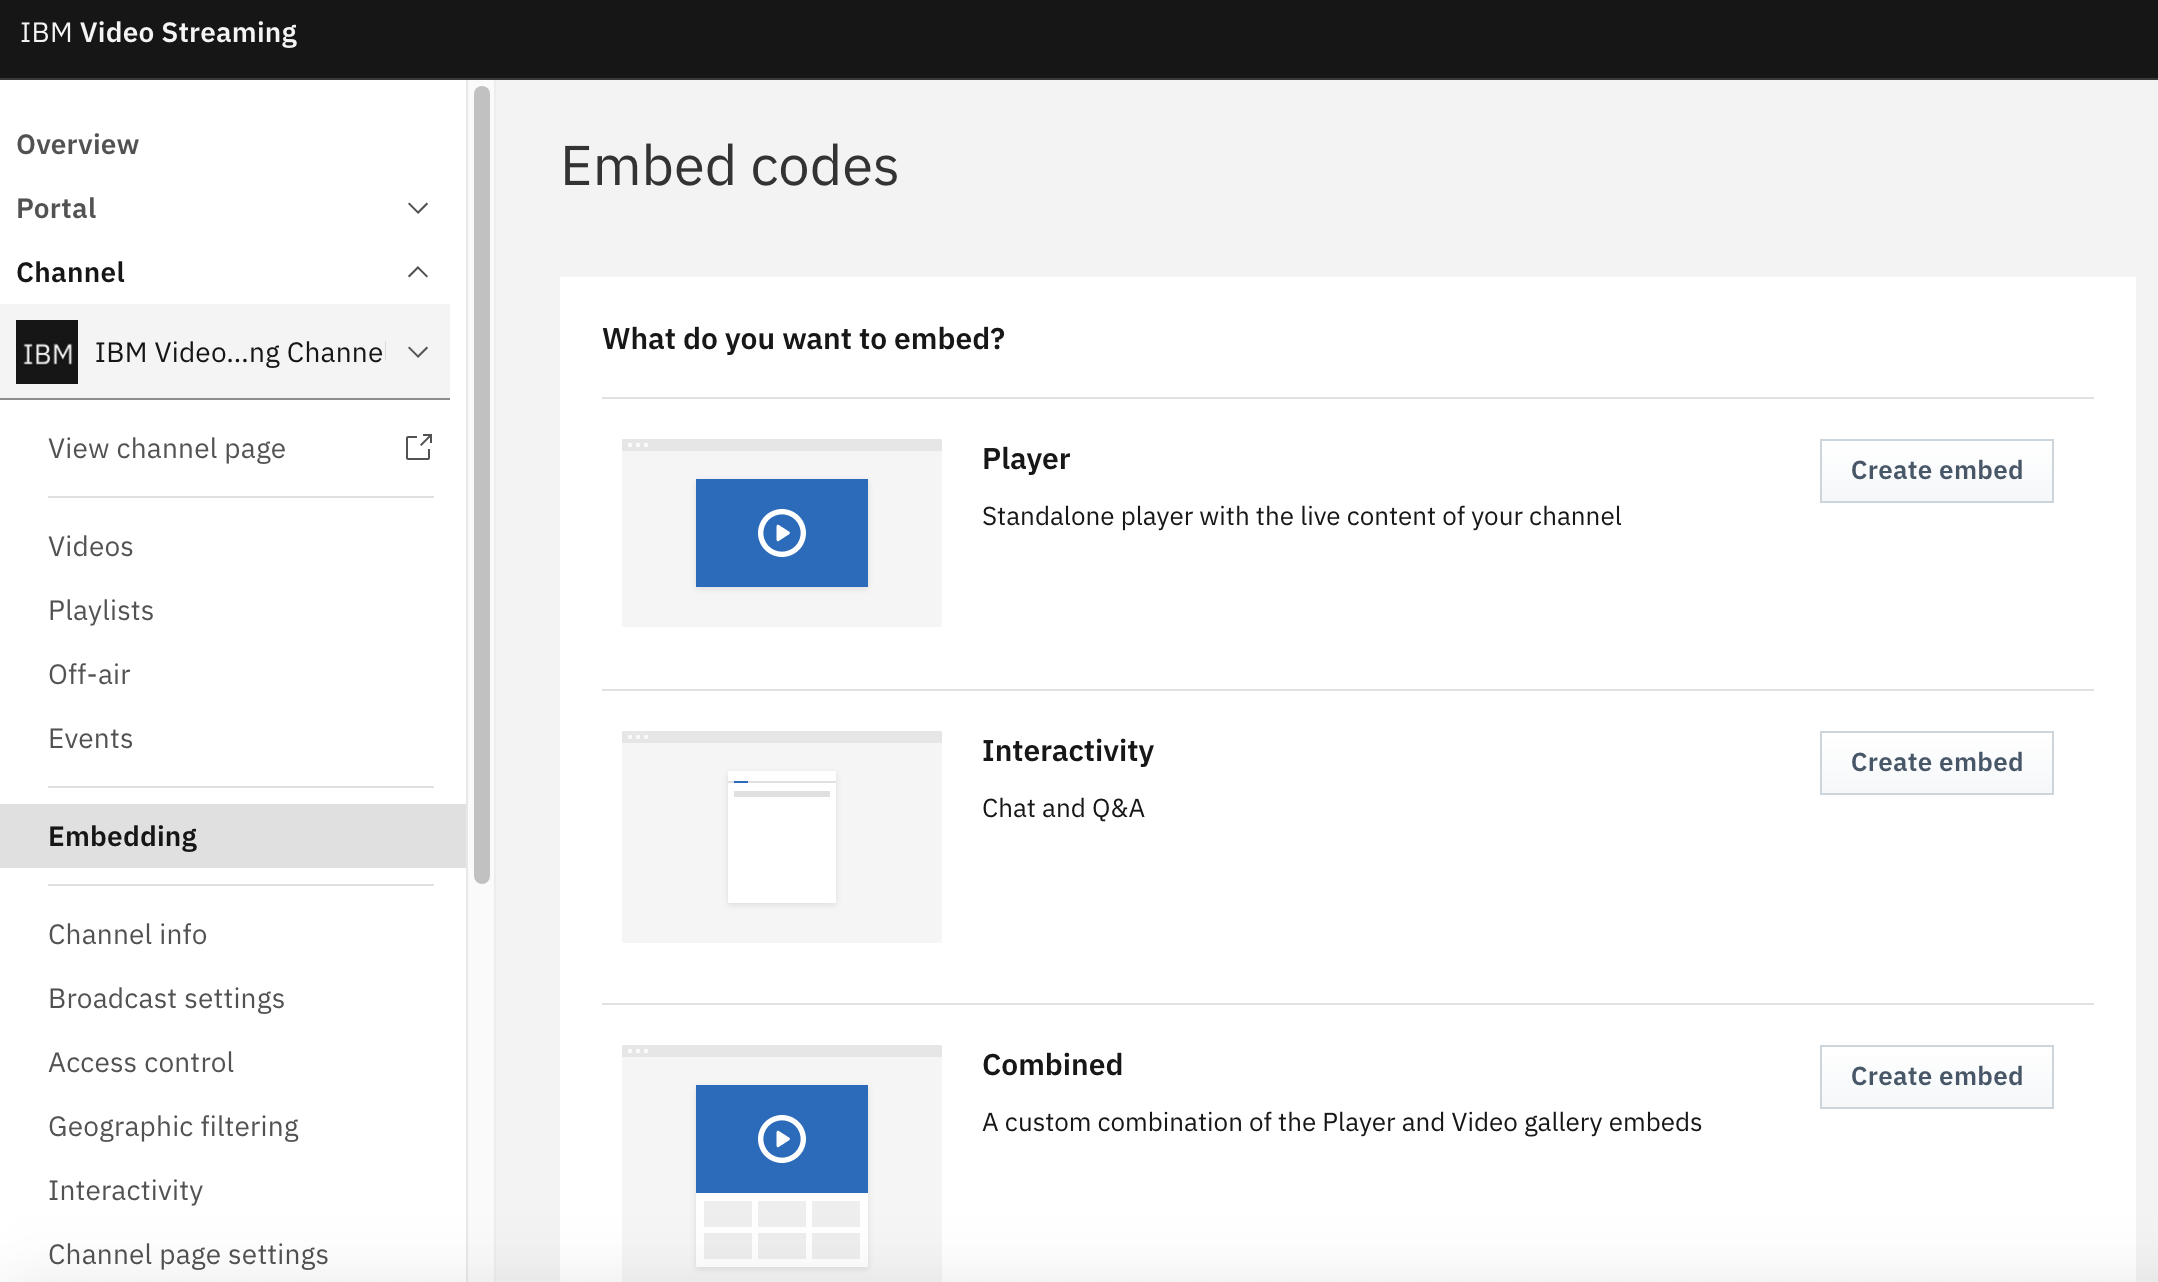
Task: Click the Interactivity embed preview thumbnail
Action: click(x=782, y=837)
